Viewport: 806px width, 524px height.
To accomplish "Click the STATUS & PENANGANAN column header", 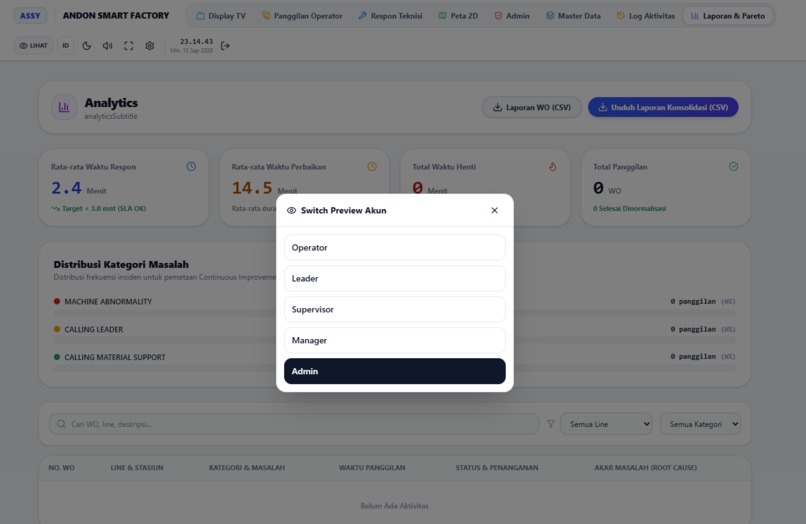I will click(497, 467).
